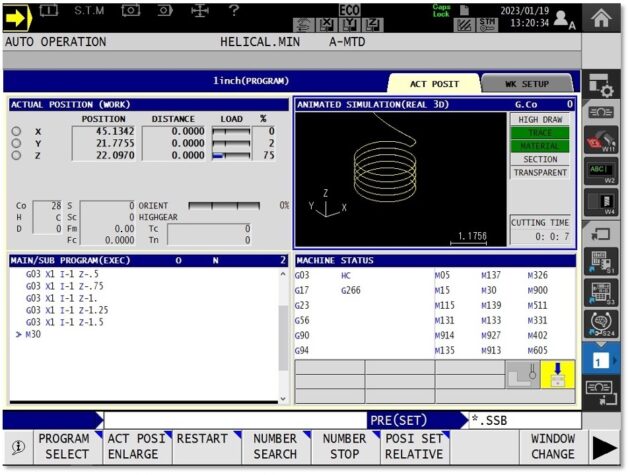630x475 pixels.
Task: Expand next function keys with right arrow
Action: tap(603, 447)
